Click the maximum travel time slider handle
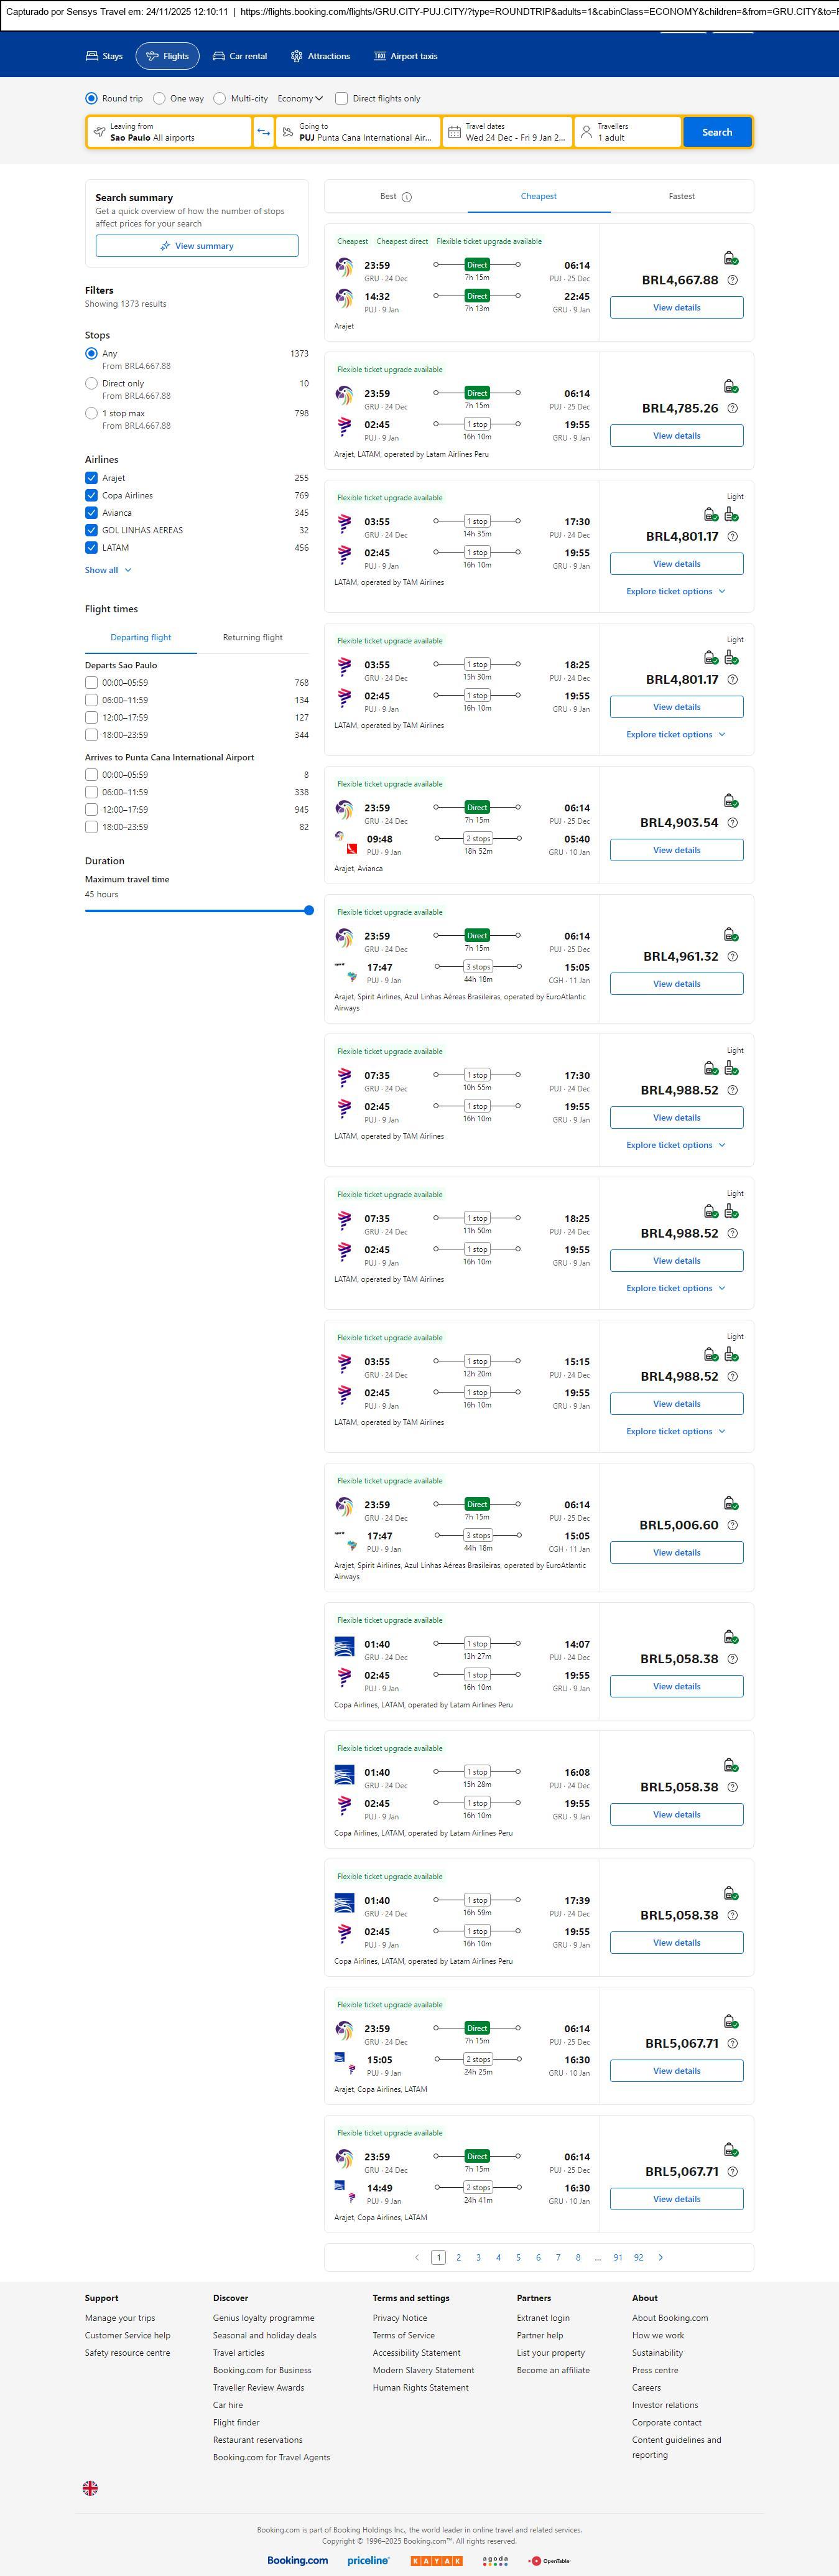The width and height of the screenshot is (839, 2576). click(309, 910)
